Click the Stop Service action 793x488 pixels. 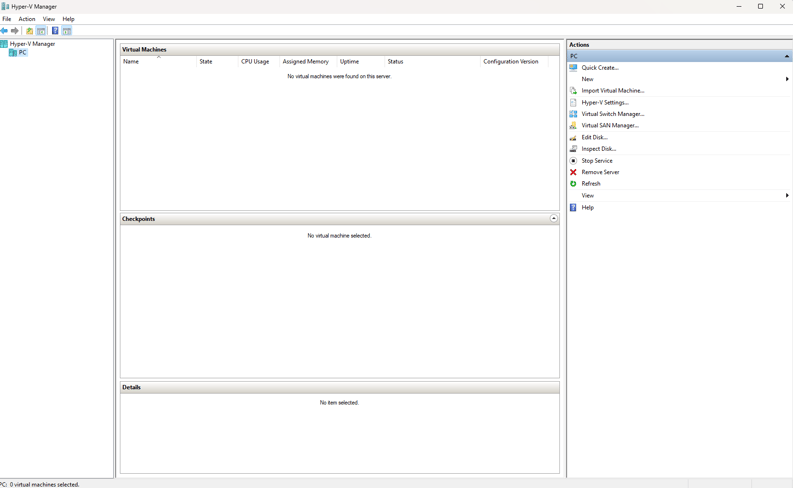click(597, 160)
